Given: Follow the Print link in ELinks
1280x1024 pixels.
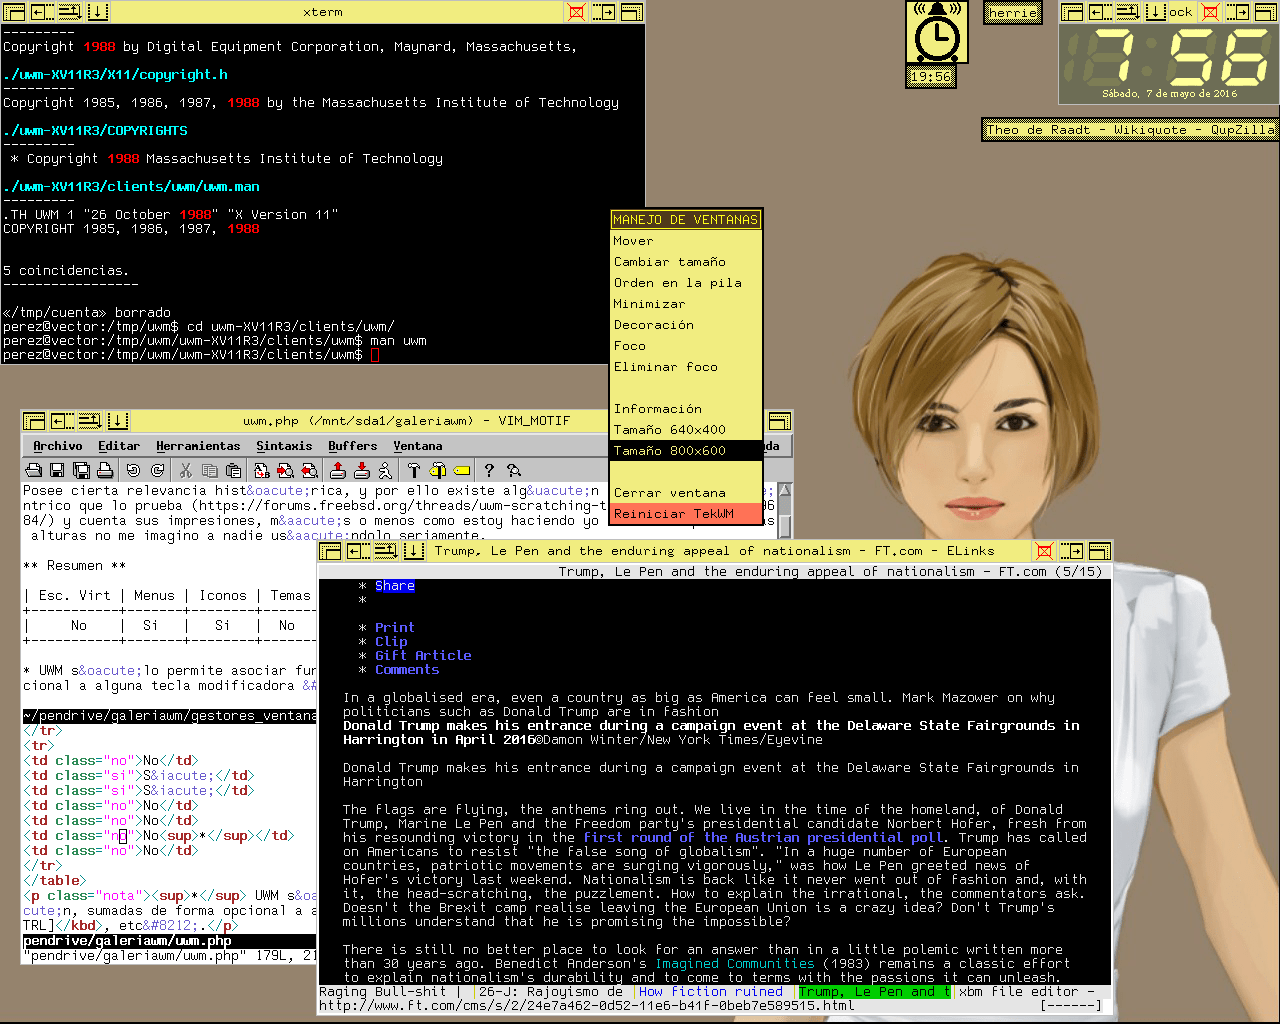Looking at the screenshot, I should tap(395, 628).
